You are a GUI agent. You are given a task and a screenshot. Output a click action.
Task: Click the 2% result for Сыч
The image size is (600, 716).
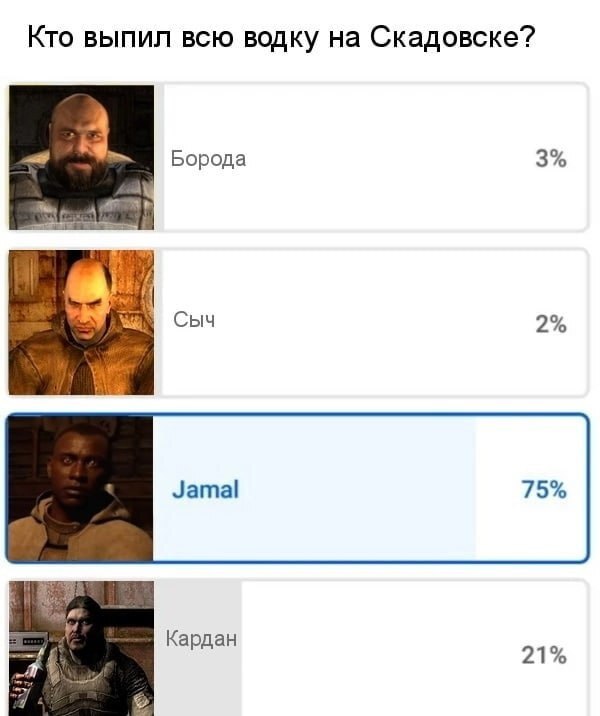click(551, 323)
